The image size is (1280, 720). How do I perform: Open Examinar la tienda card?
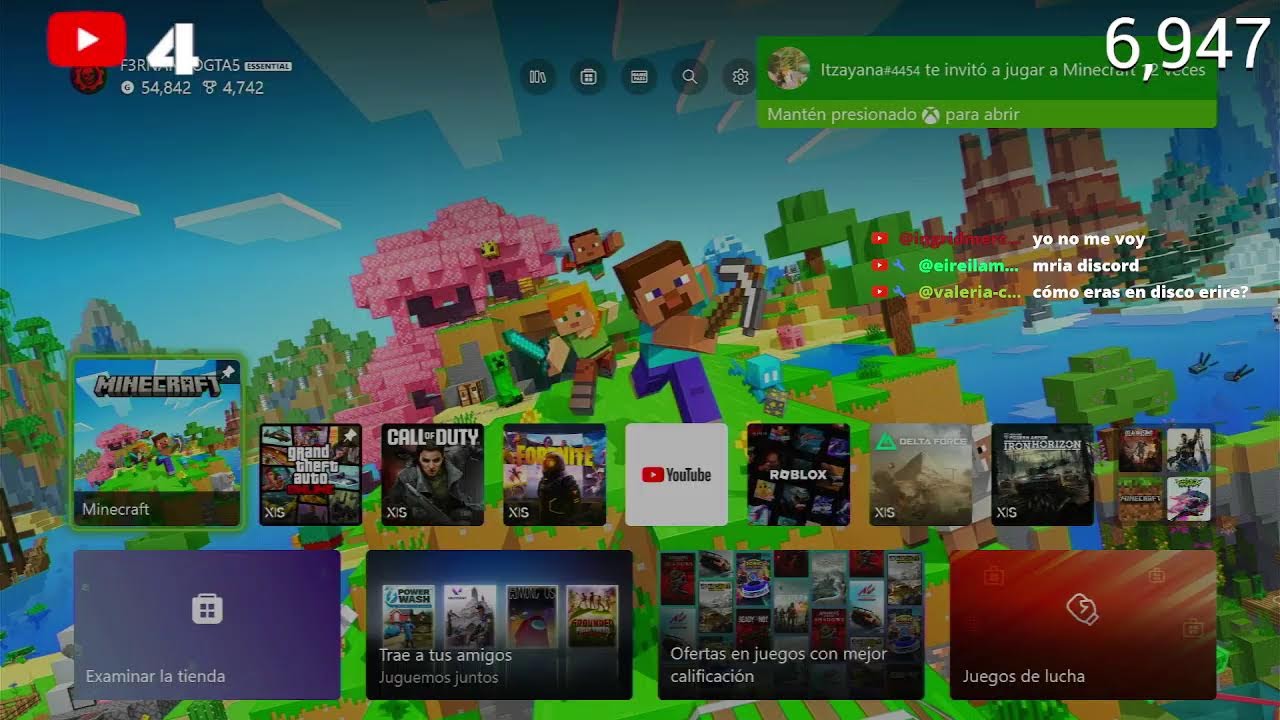(207, 625)
